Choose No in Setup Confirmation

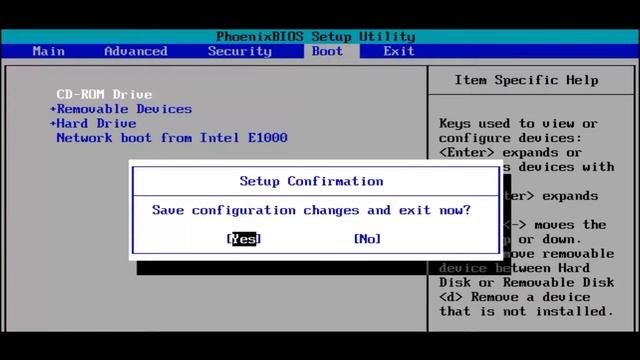(x=367, y=239)
